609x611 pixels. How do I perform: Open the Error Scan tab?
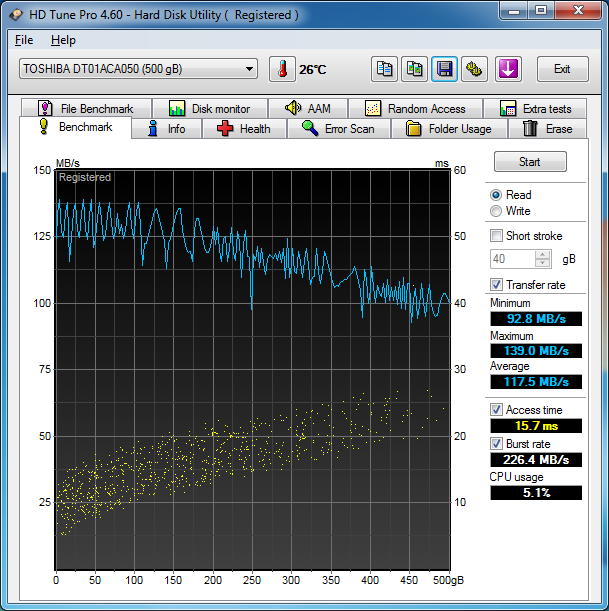point(339,129)
